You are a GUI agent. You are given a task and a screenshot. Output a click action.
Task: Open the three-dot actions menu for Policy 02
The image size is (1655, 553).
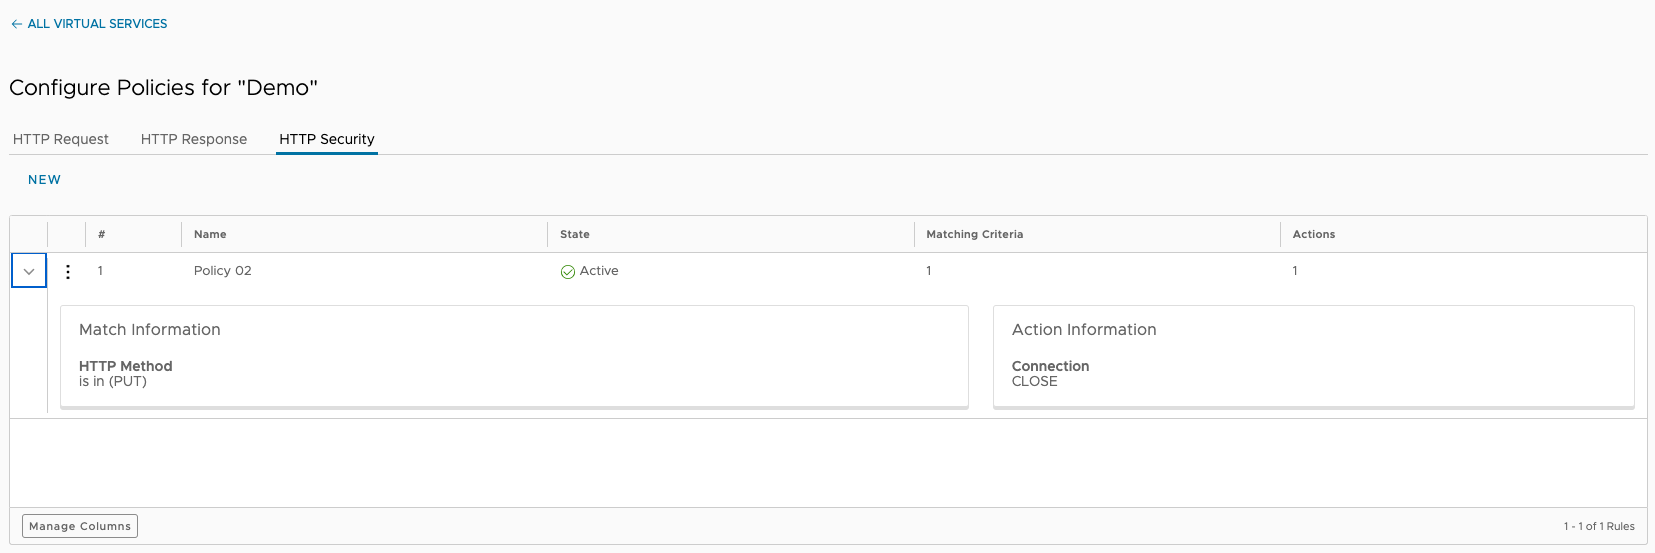click(68, 271)
